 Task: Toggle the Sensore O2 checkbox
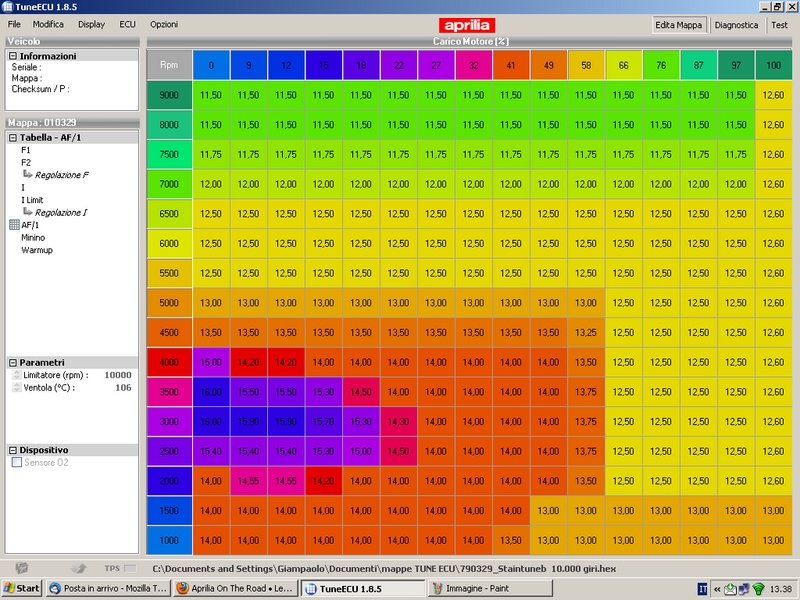click(17, 462)
